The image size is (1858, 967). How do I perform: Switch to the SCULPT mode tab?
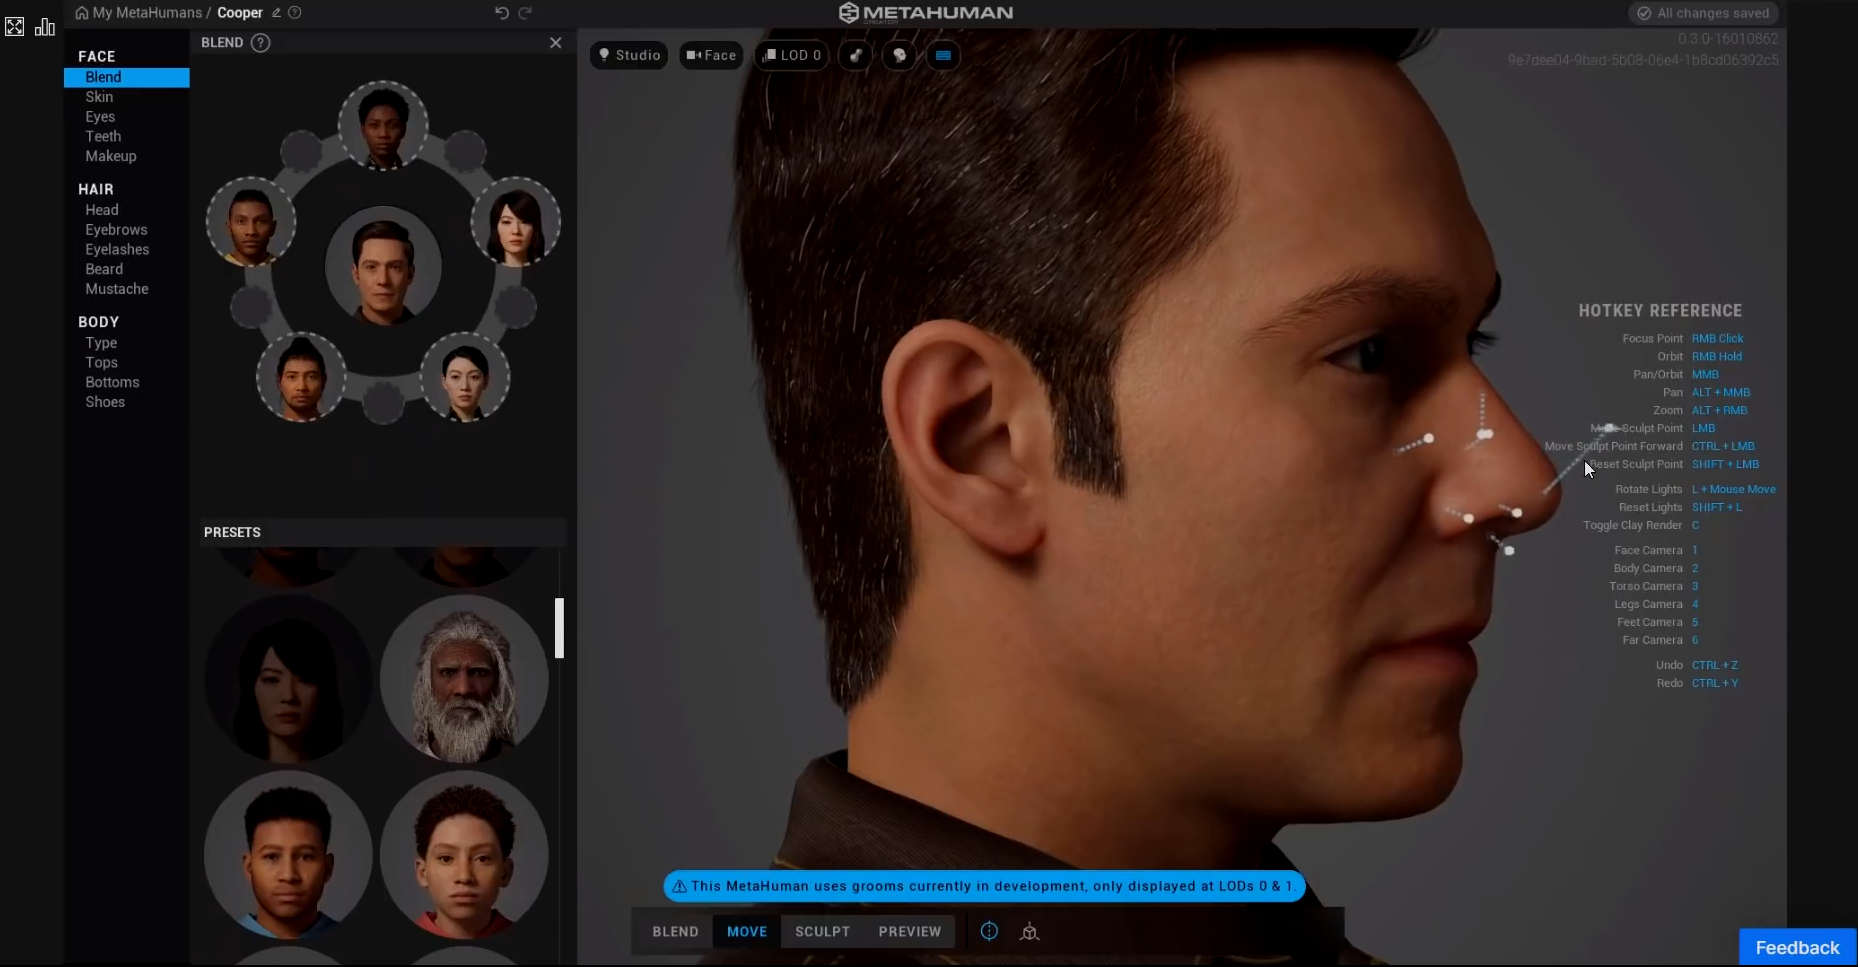pos(822,931)
